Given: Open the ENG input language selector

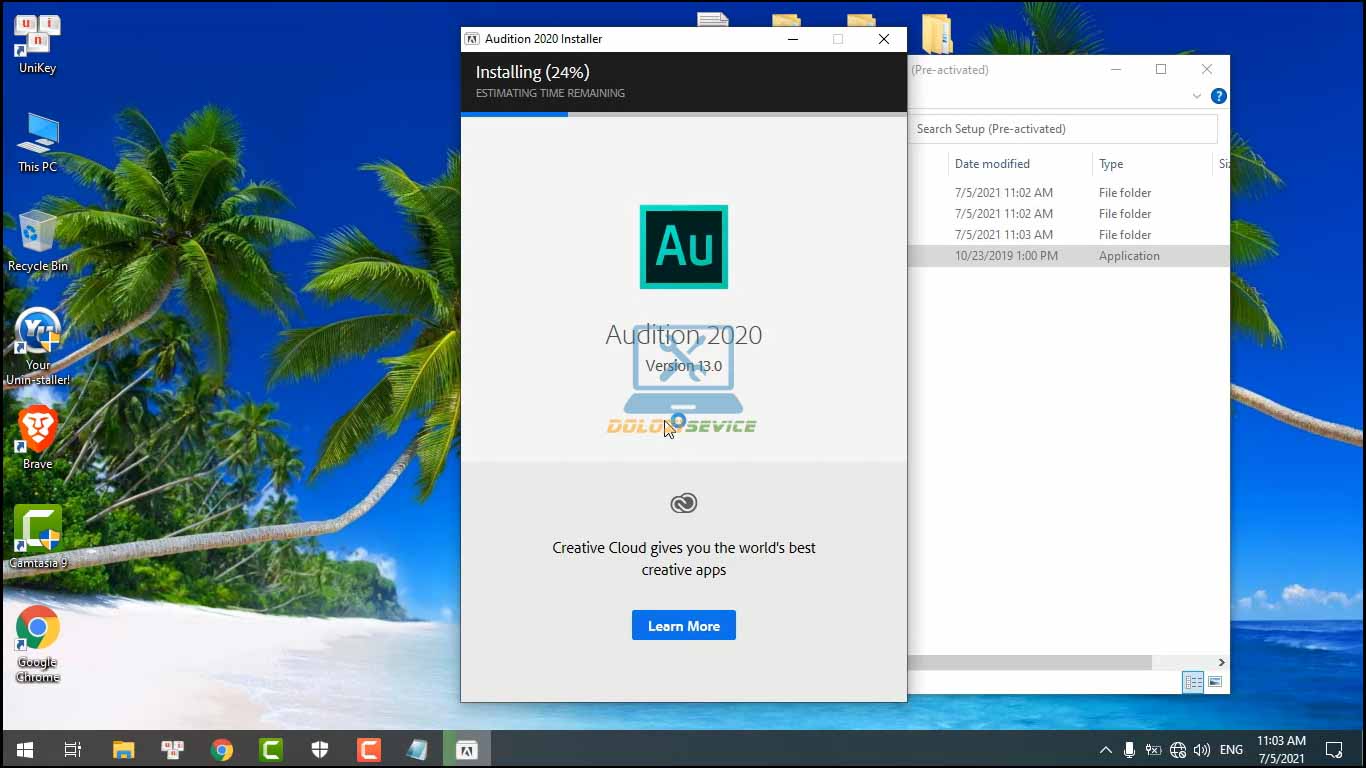Looking at the screenshot, I should [x=1231, y=750].
